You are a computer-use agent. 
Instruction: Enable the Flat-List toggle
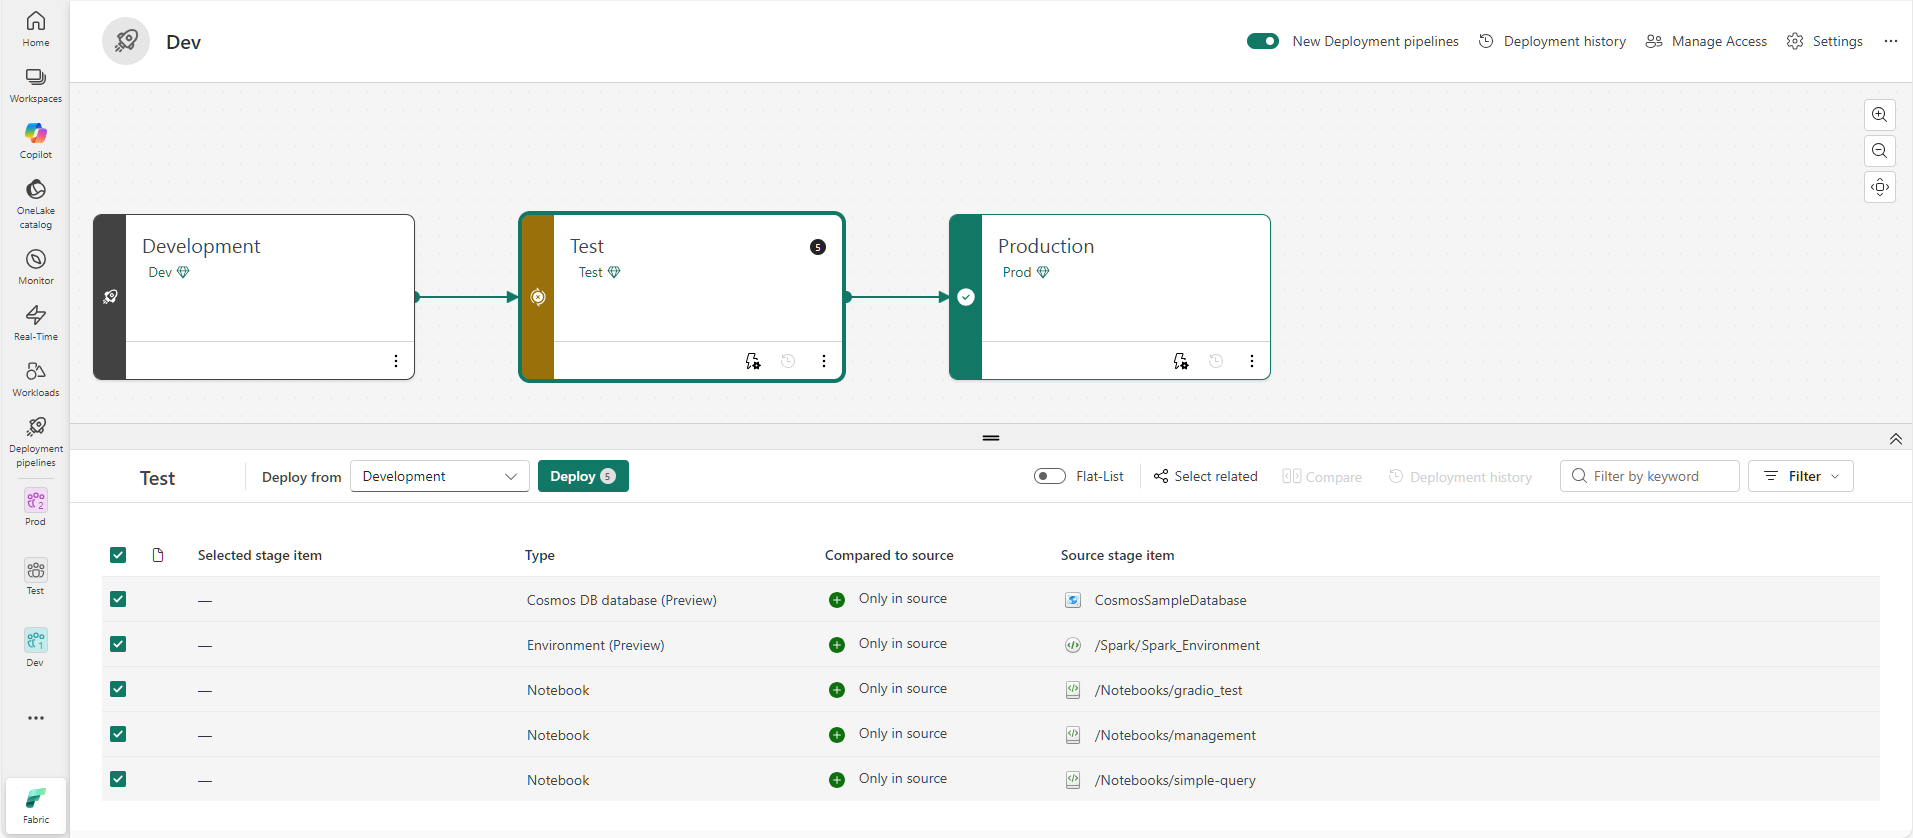[x=1049, y=476]
